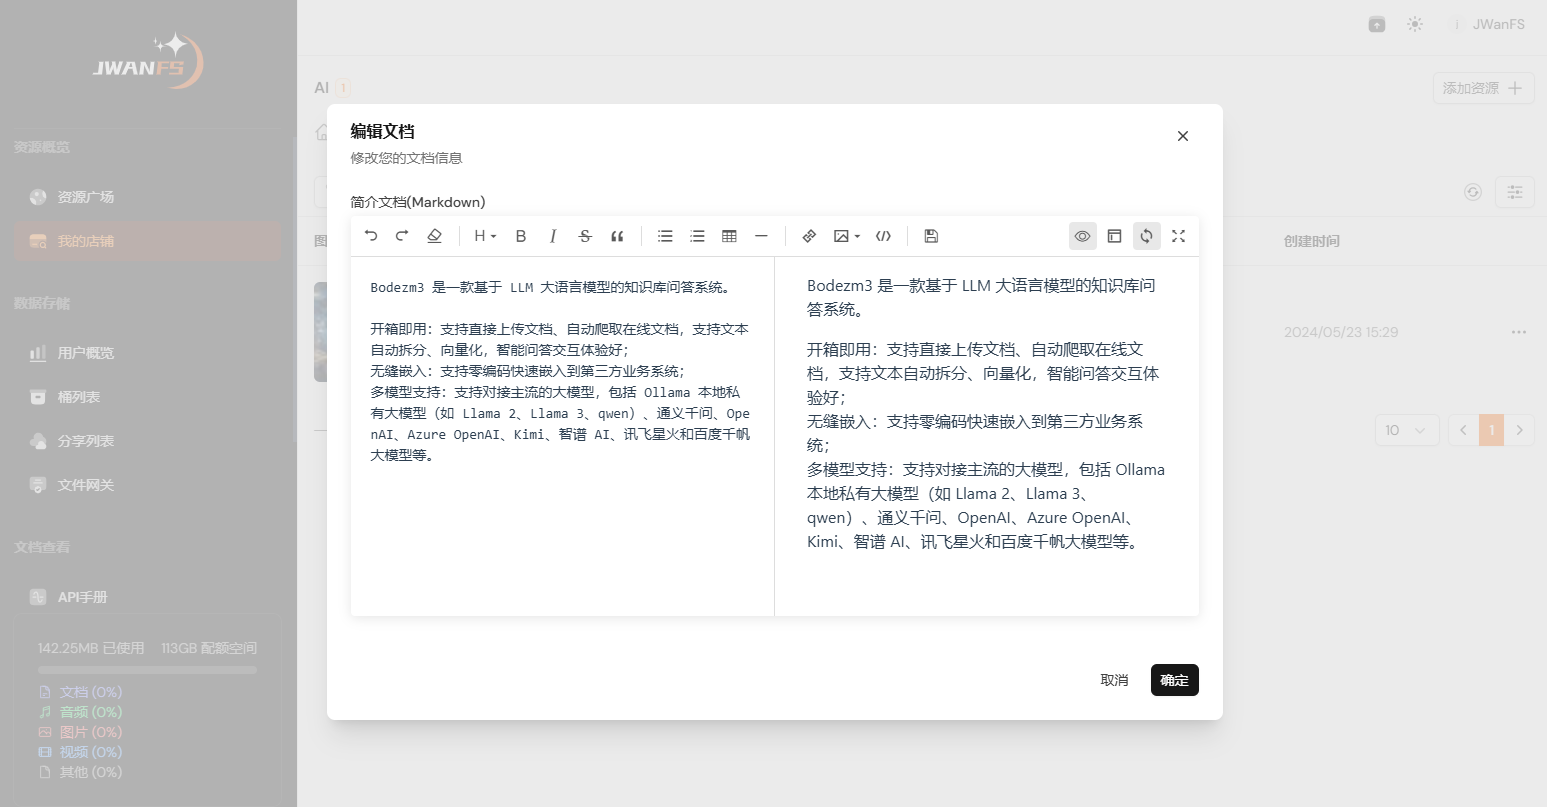Click the rendered preview pane text
Image resolution: width=1547 pixels, height=807 pixels.
coord(987,413)
